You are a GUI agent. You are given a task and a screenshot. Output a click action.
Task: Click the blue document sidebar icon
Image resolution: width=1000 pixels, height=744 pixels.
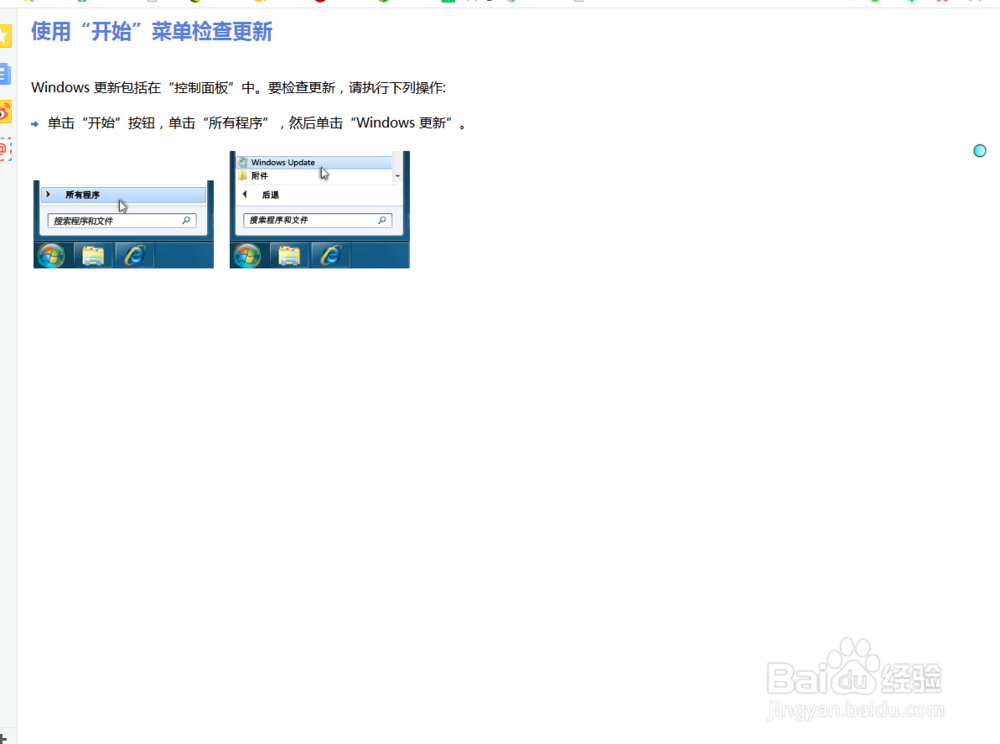(7, 74)
